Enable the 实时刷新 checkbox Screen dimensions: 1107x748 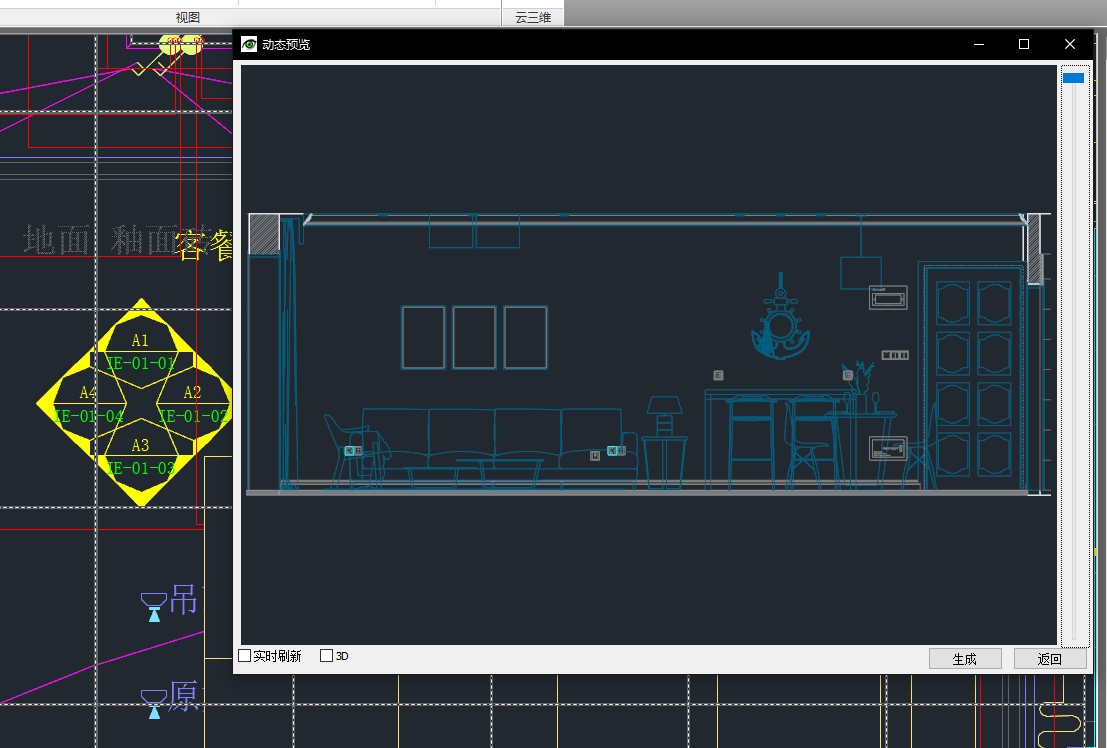tap(245, 655)
